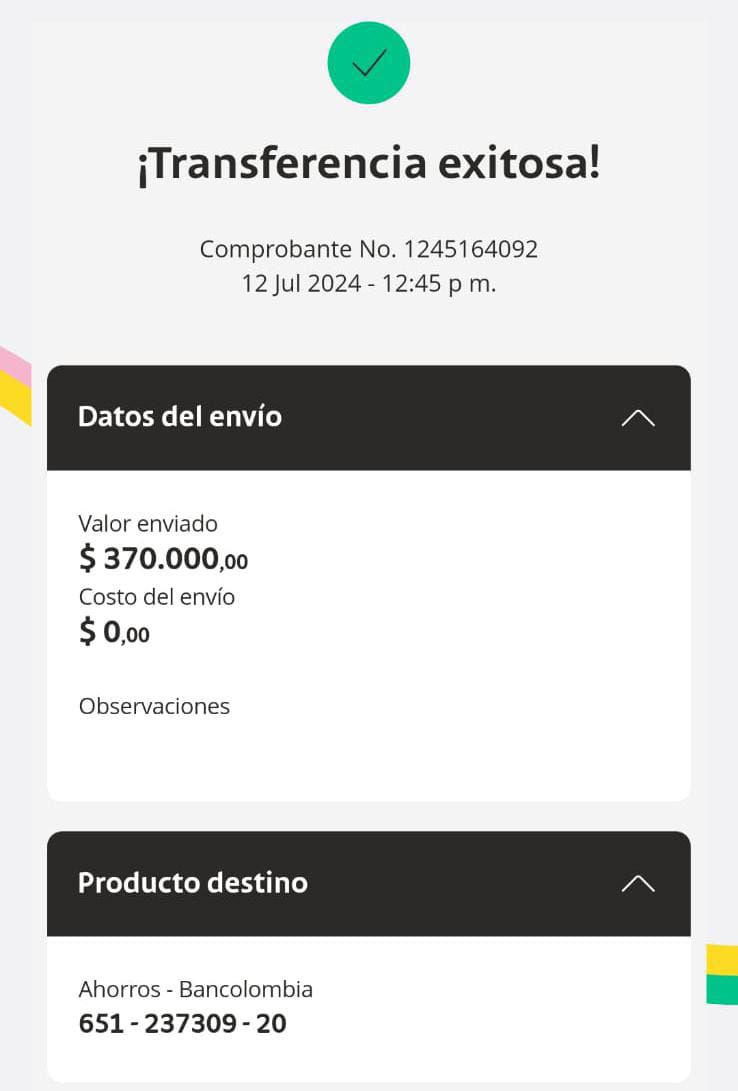This screenshot has width=738, height=1091.
Task: Tap the pink and yellow stripe decoration
Action: pos(14,383)
